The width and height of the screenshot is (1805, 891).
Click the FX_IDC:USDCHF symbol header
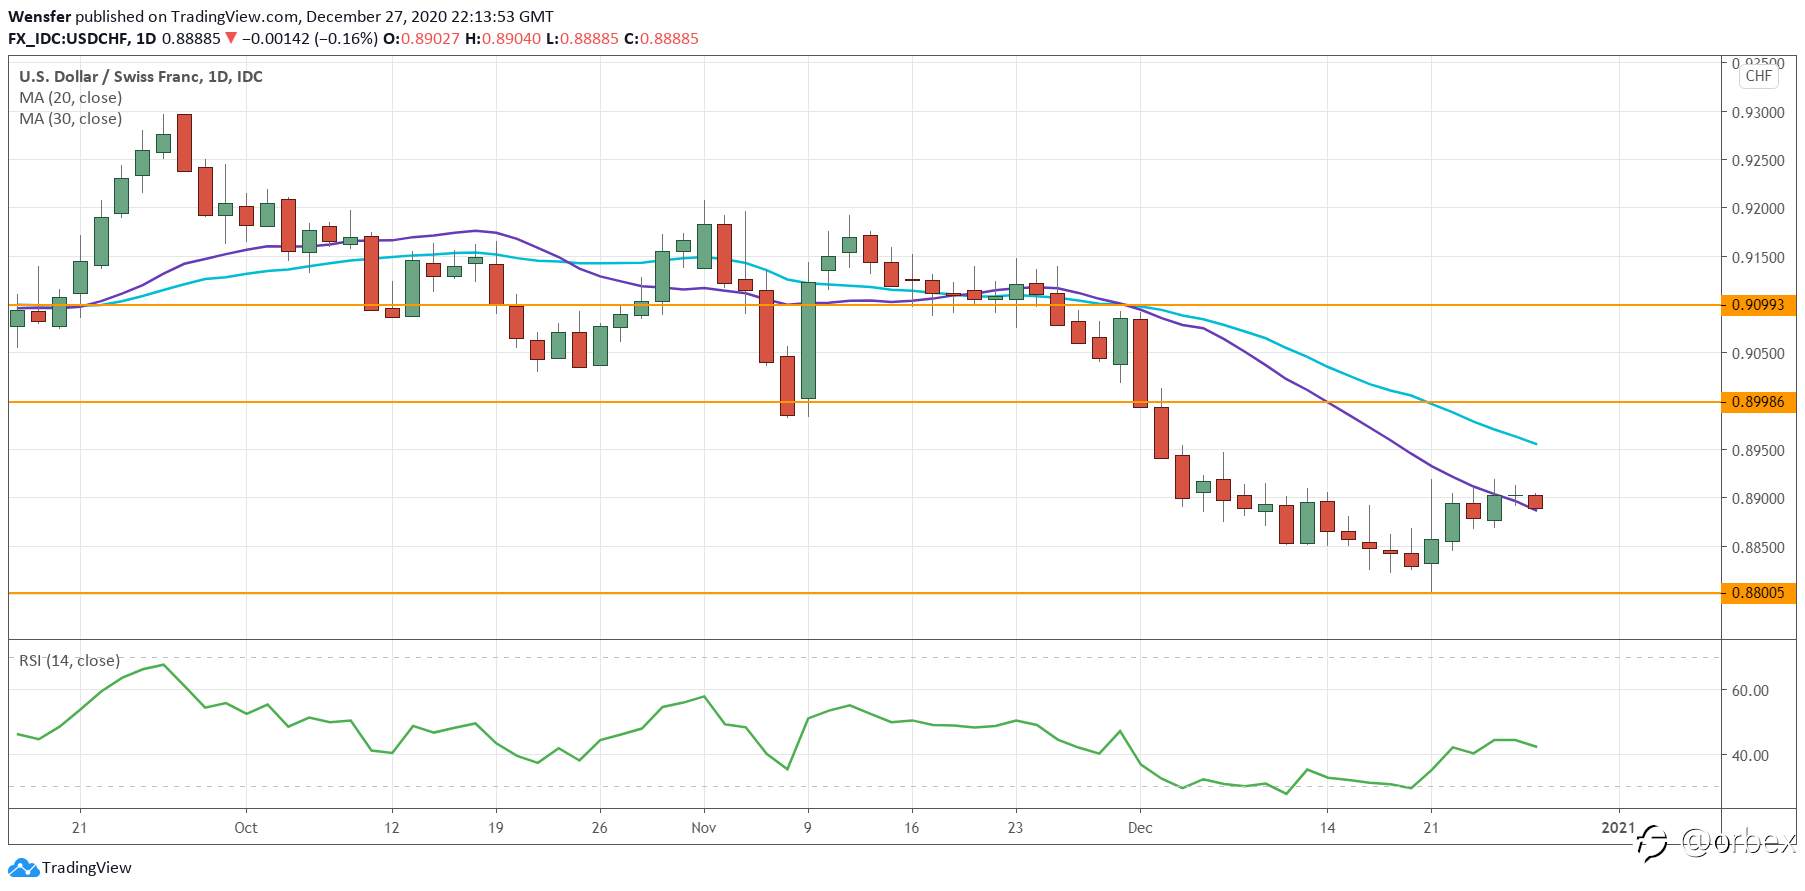click(69, 39)
